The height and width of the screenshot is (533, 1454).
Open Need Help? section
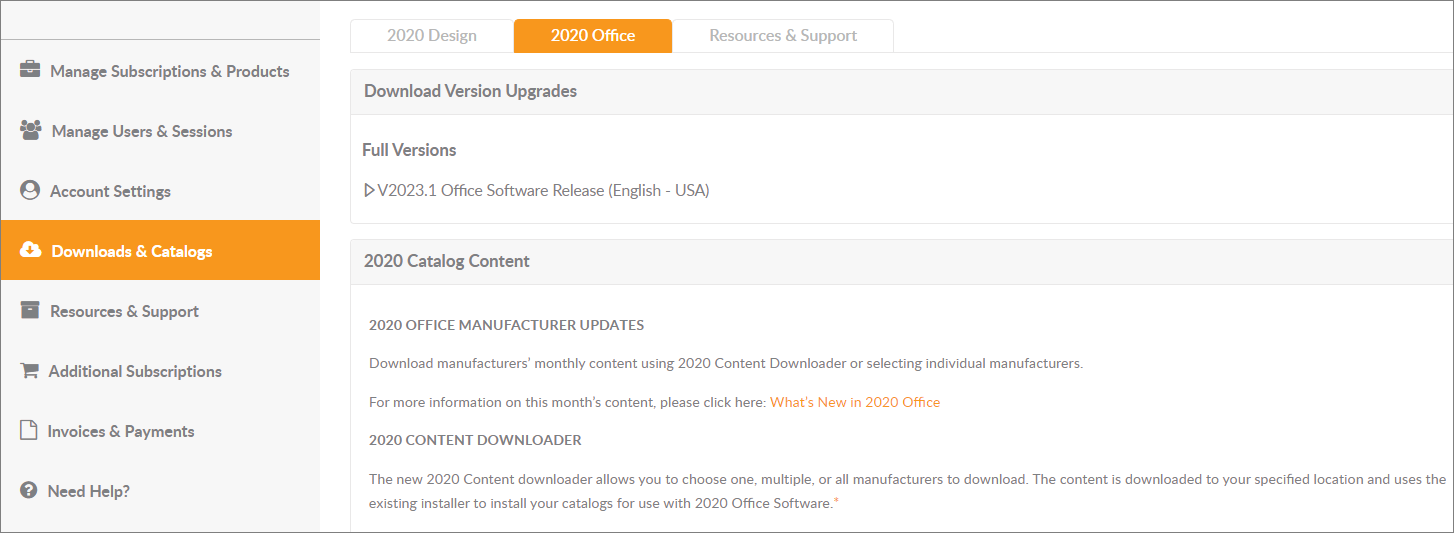160,491
